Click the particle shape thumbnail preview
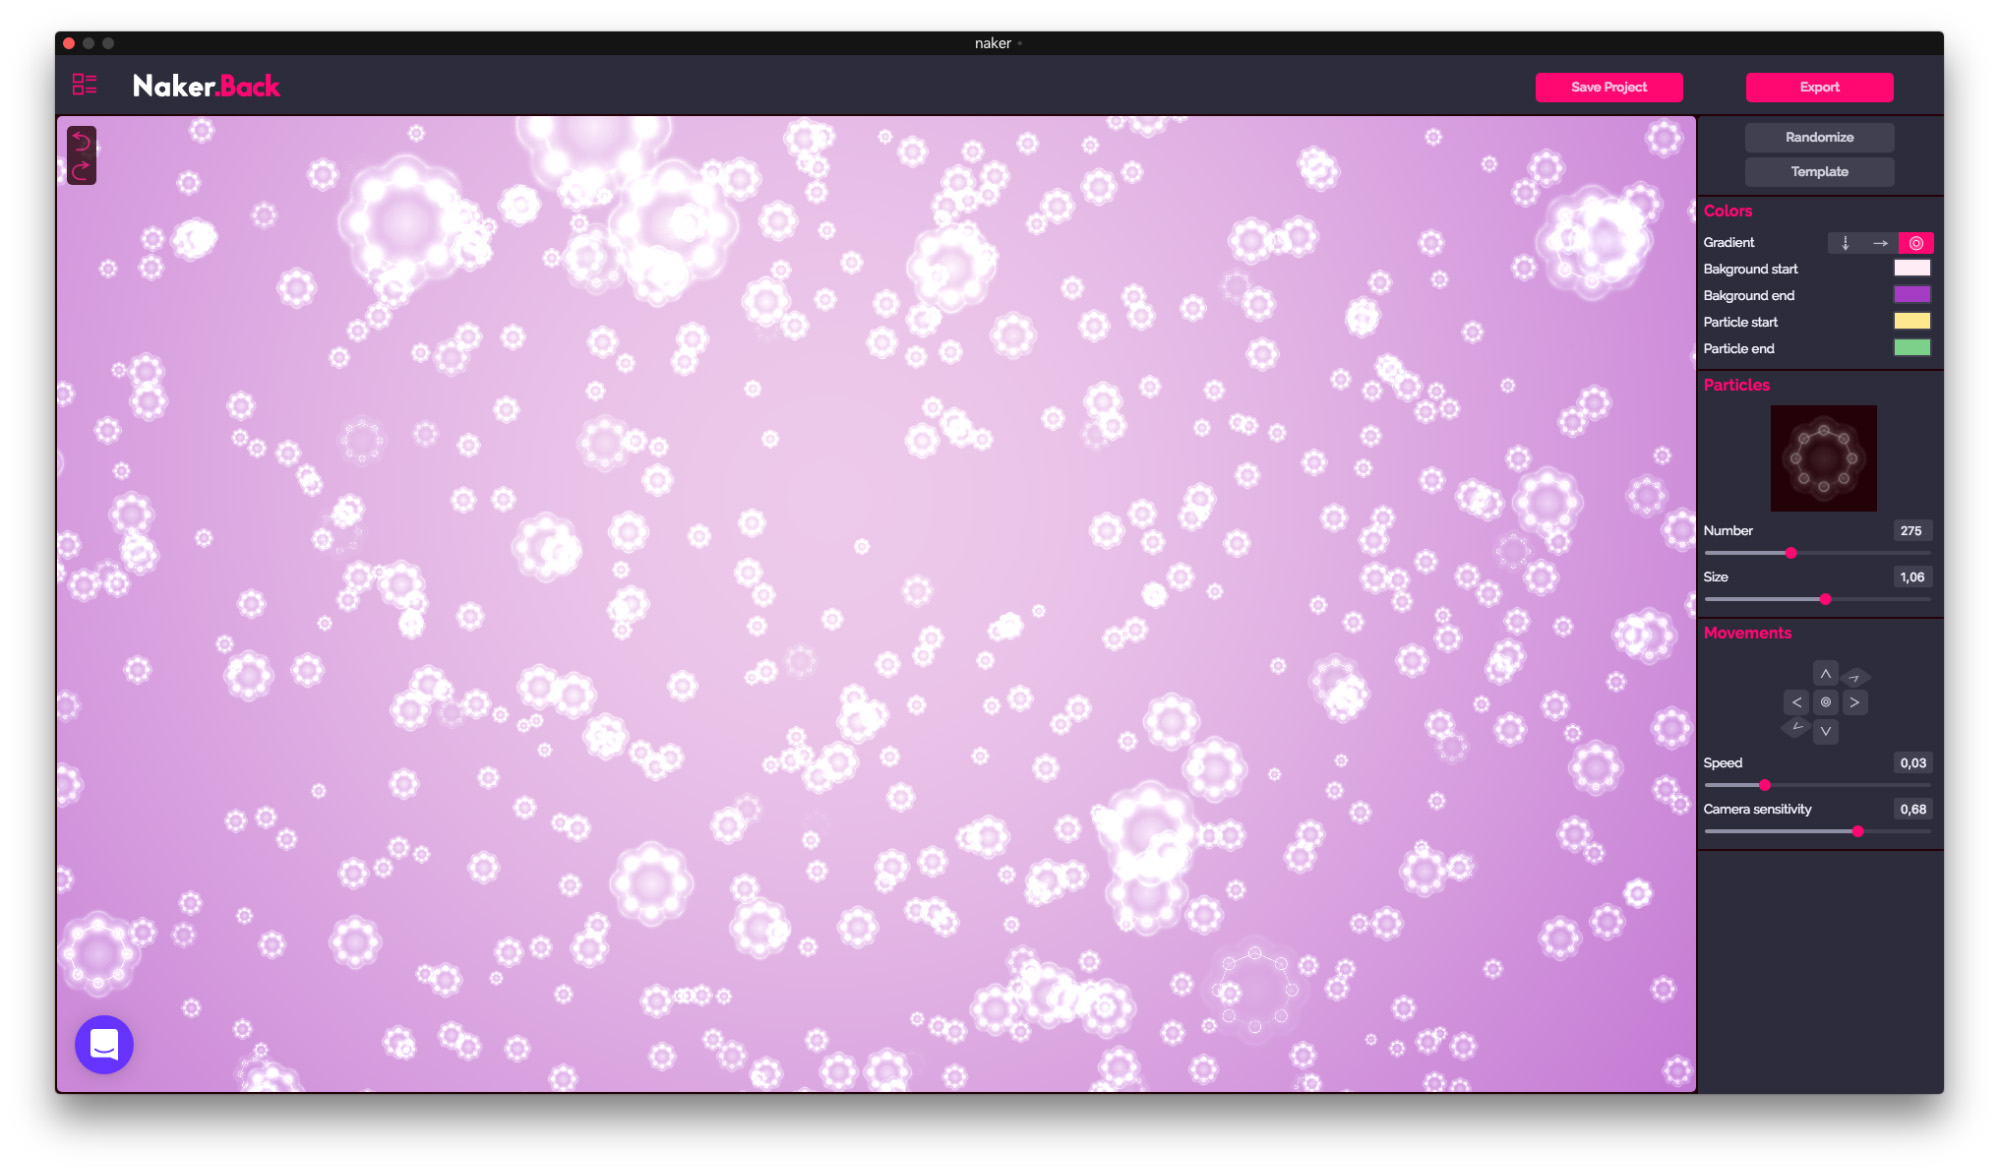Screen dimensions: 1999x1173 coord(1822,457)
